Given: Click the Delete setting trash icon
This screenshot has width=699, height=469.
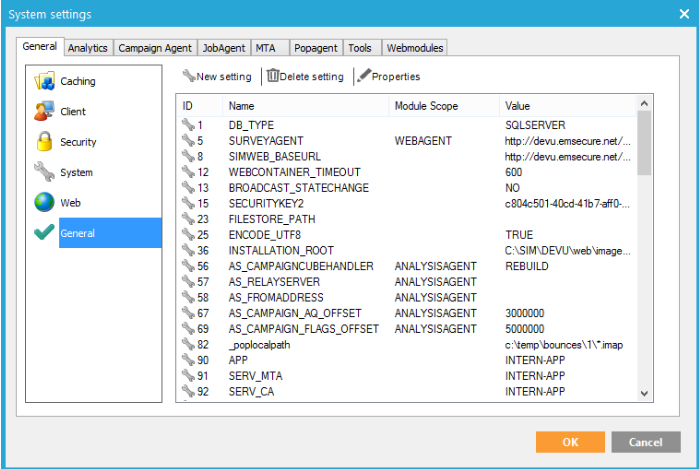Looking at the screenshot, I should [273, 76].
